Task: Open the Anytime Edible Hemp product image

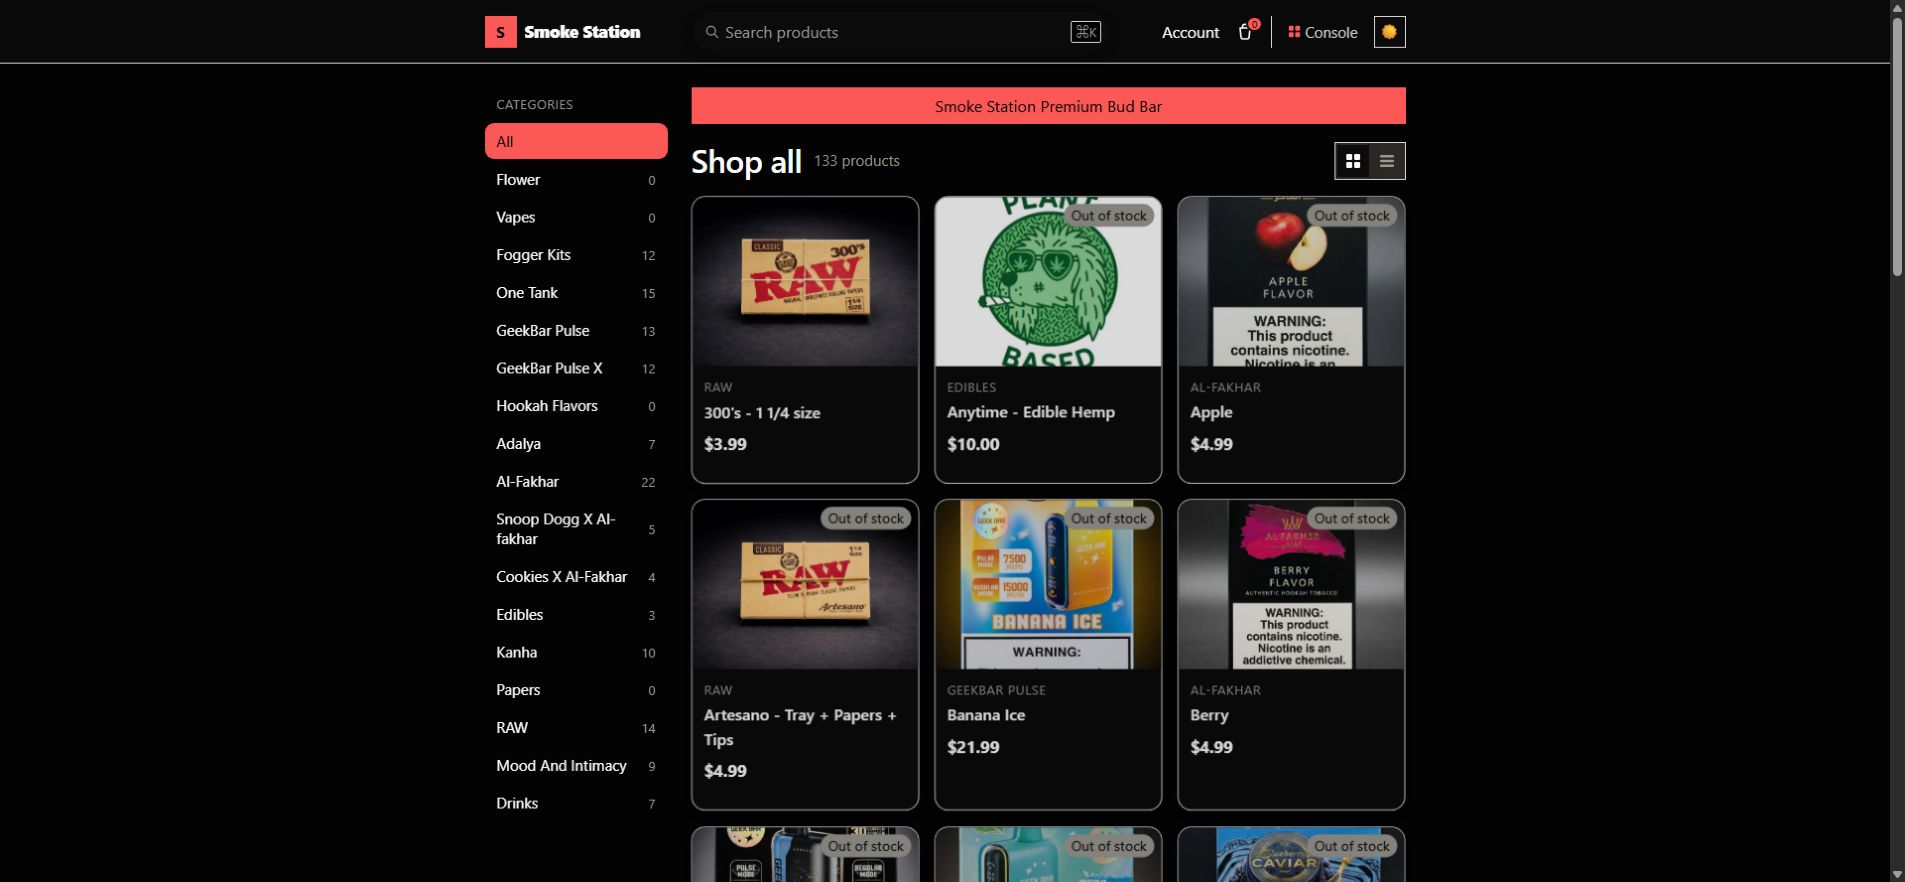Action: point(1048,282)
